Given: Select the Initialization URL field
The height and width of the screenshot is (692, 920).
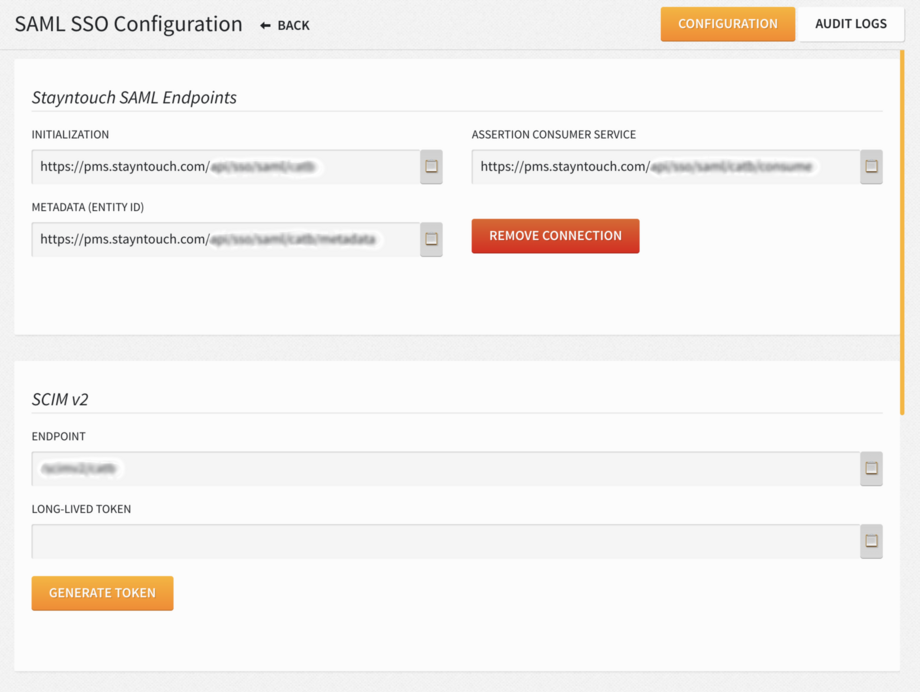Looking at the screenshot, I should click(x=226, y=167).
